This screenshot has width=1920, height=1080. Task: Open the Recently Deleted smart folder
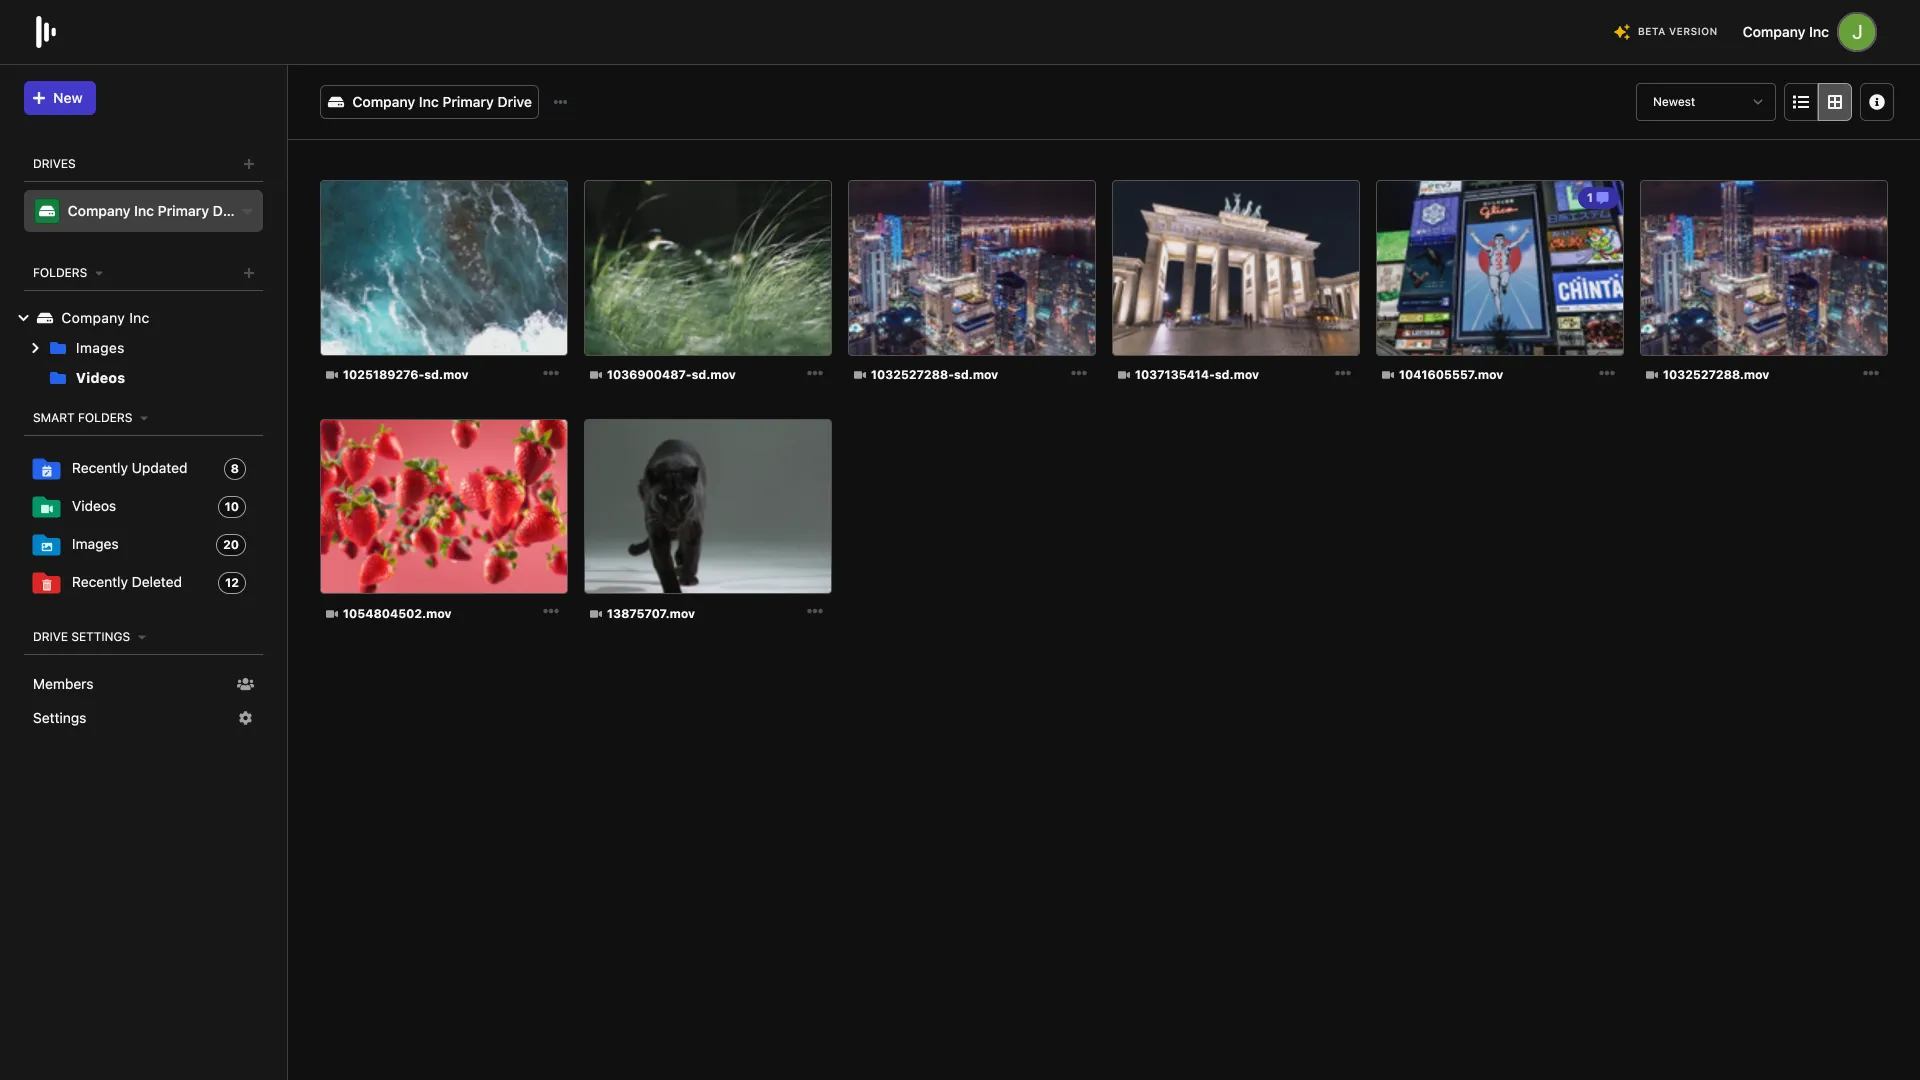[126, 582]
